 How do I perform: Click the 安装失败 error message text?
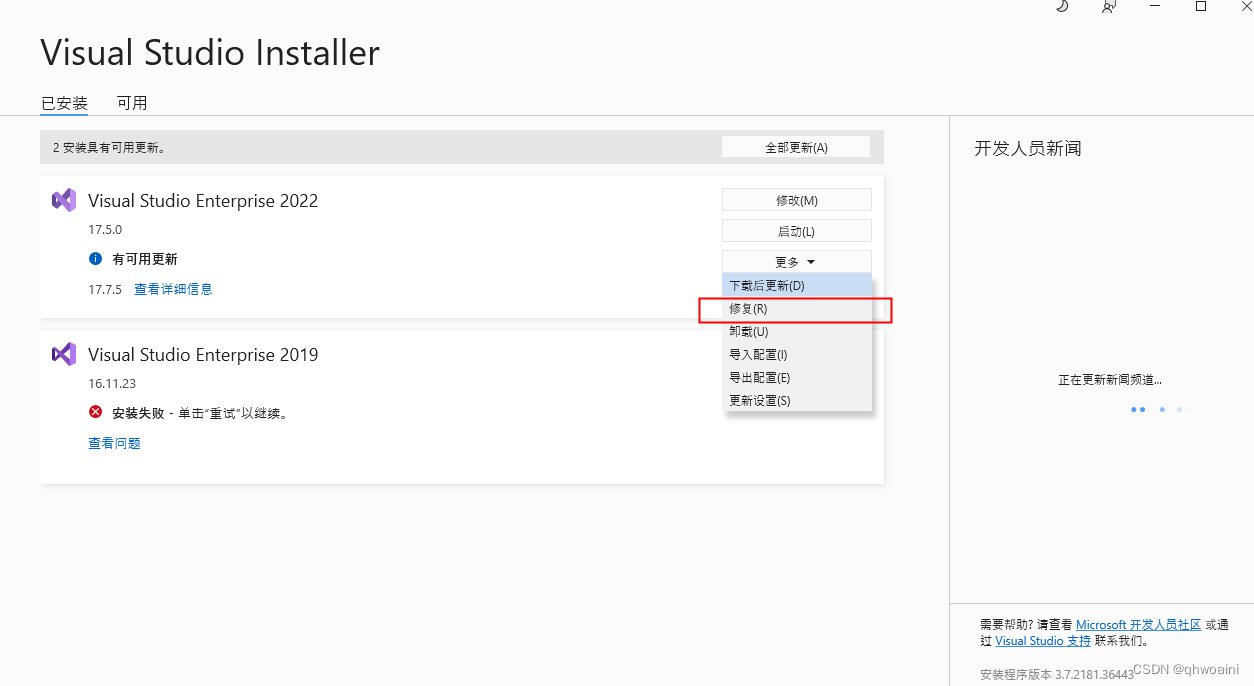(200, 413)
